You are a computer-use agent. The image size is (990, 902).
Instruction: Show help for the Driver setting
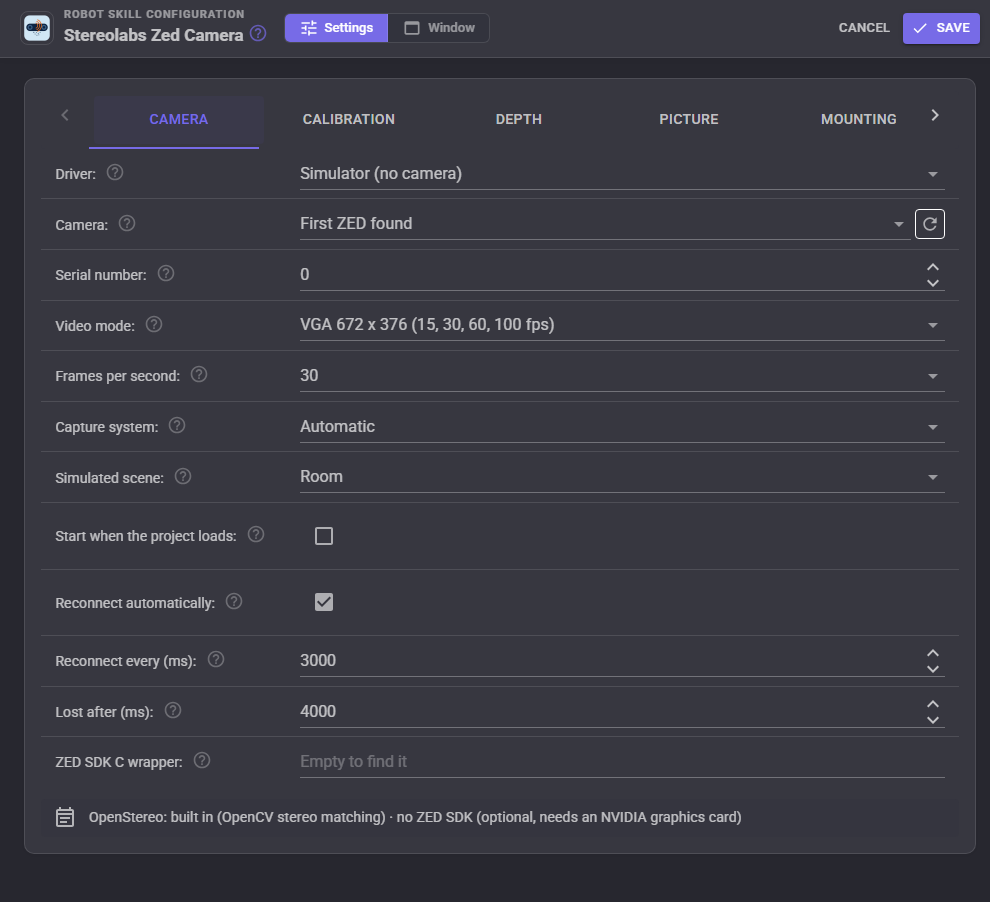coord(115,172)
